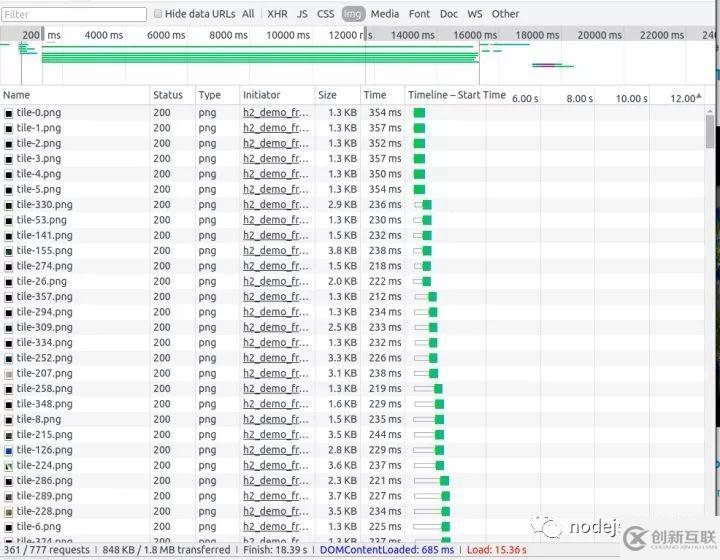This screenshot has width=720, height=560.
Task: Click the Load: 15.36 s status text
Action: tap(496, 550)
